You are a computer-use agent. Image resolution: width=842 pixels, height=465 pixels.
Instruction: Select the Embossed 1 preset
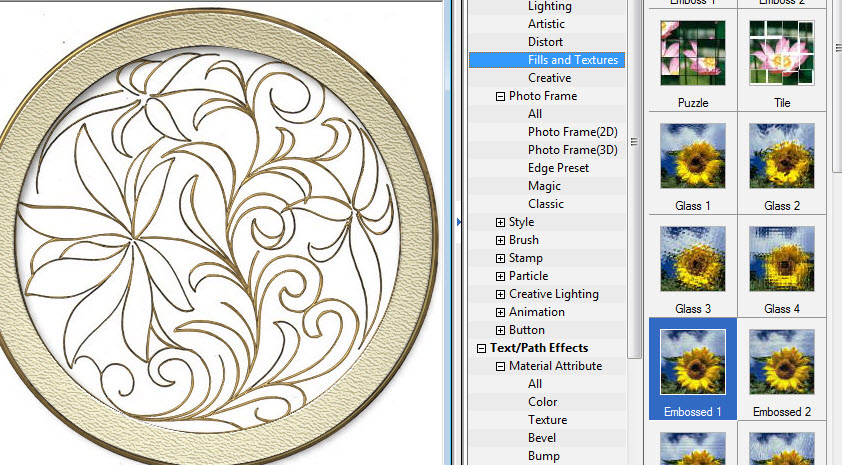pos(693,362)
